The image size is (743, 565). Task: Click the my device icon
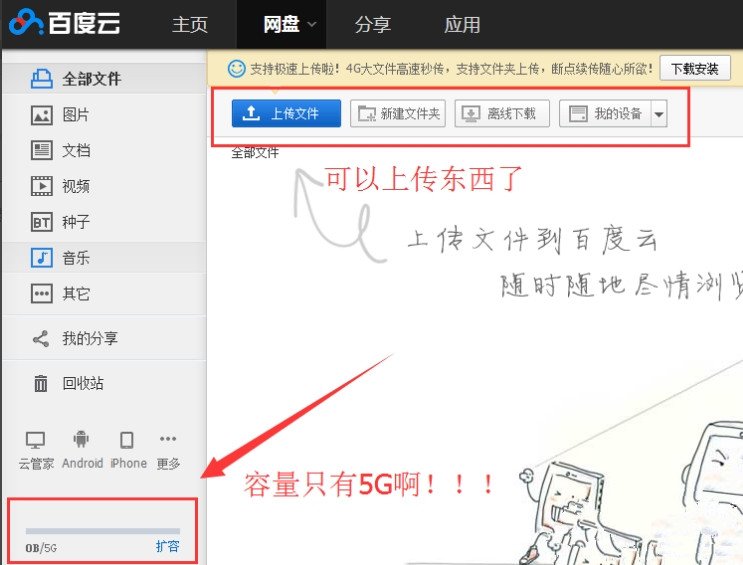pos(578,114)
